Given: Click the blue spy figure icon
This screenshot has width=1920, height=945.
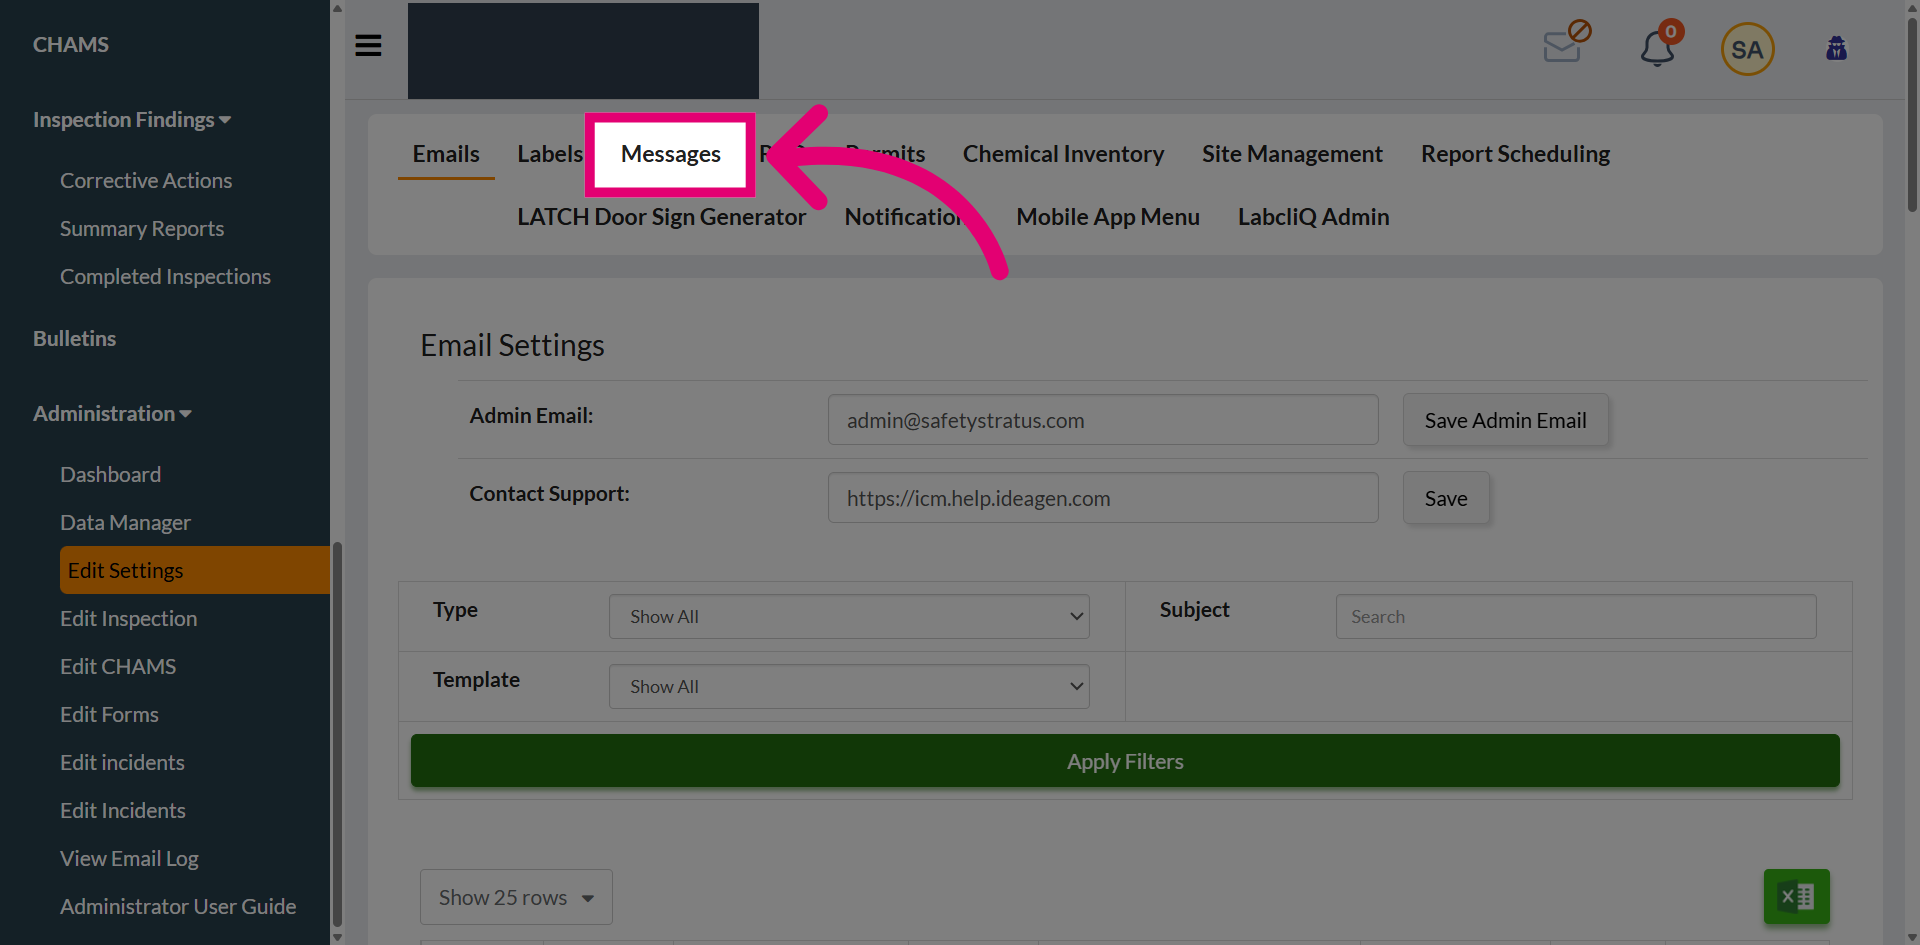Looking at the screenshot, I should [x=1836, y=48].
